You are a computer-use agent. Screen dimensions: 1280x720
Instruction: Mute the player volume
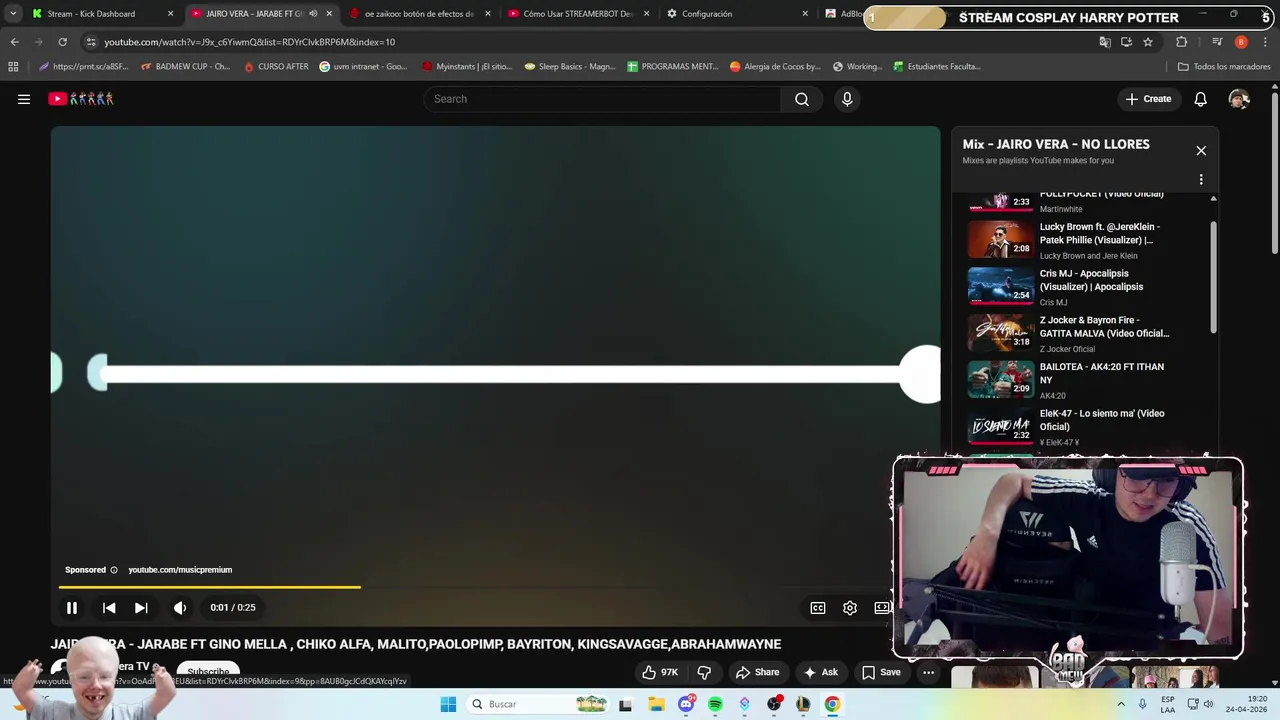[x=180, y=607]
